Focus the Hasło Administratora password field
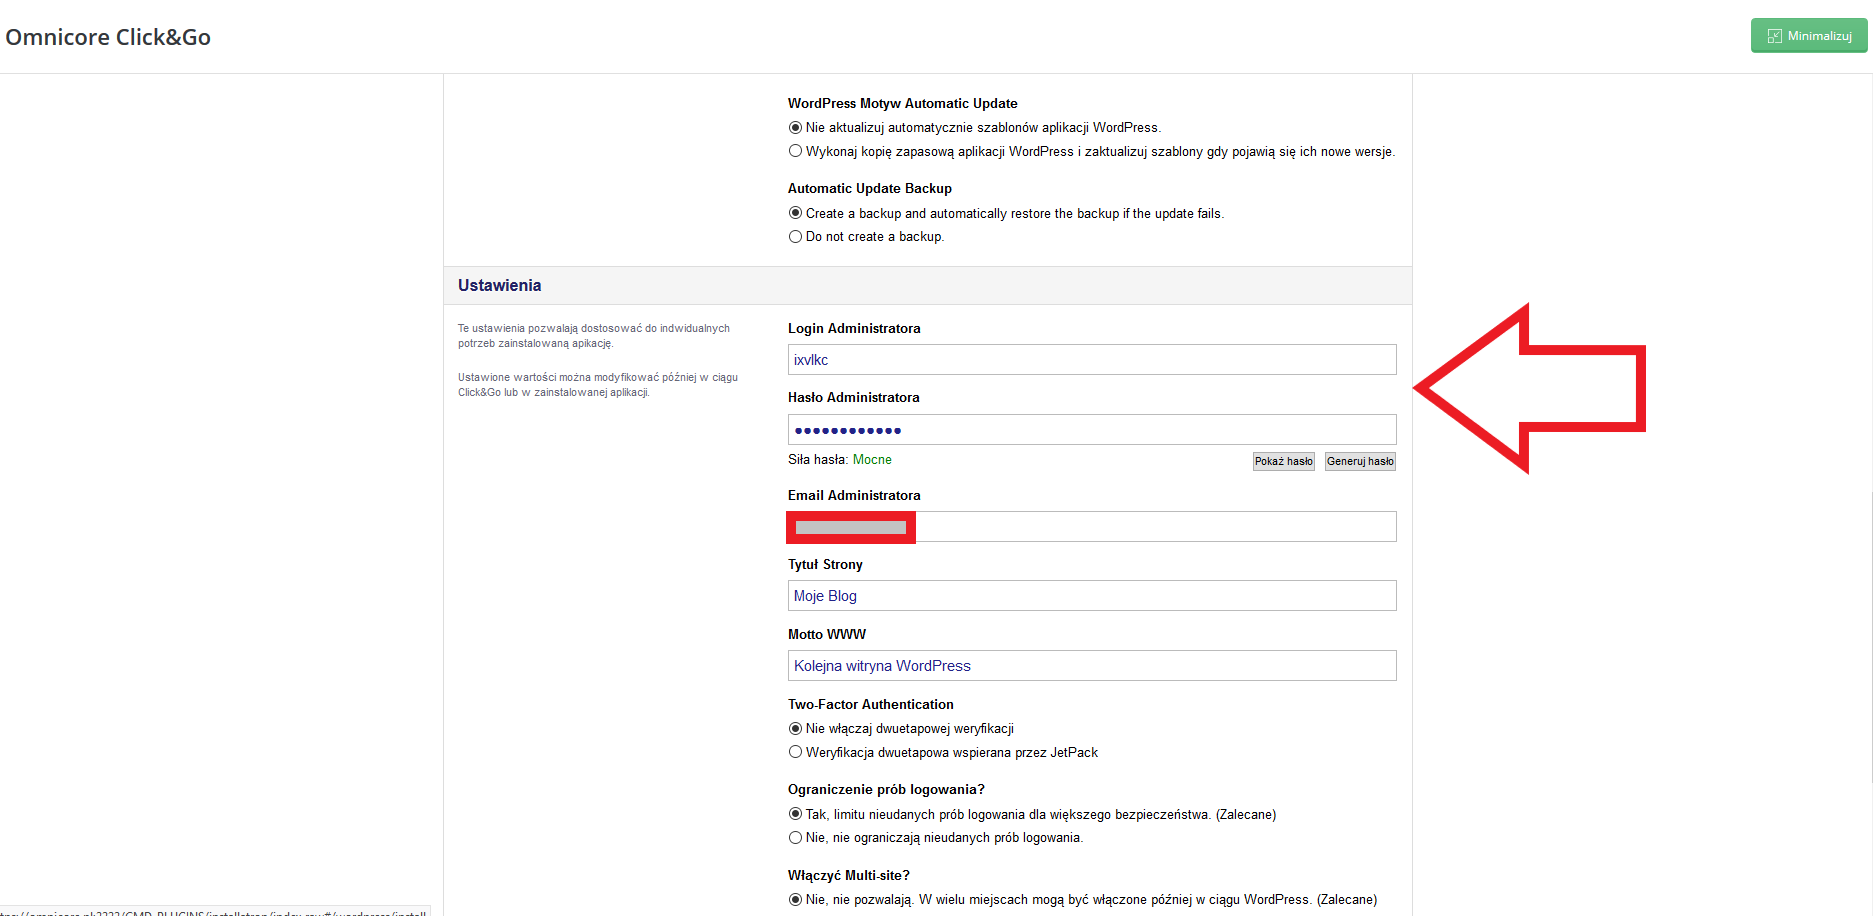 pyautogui.click(x=1091, y=430)
